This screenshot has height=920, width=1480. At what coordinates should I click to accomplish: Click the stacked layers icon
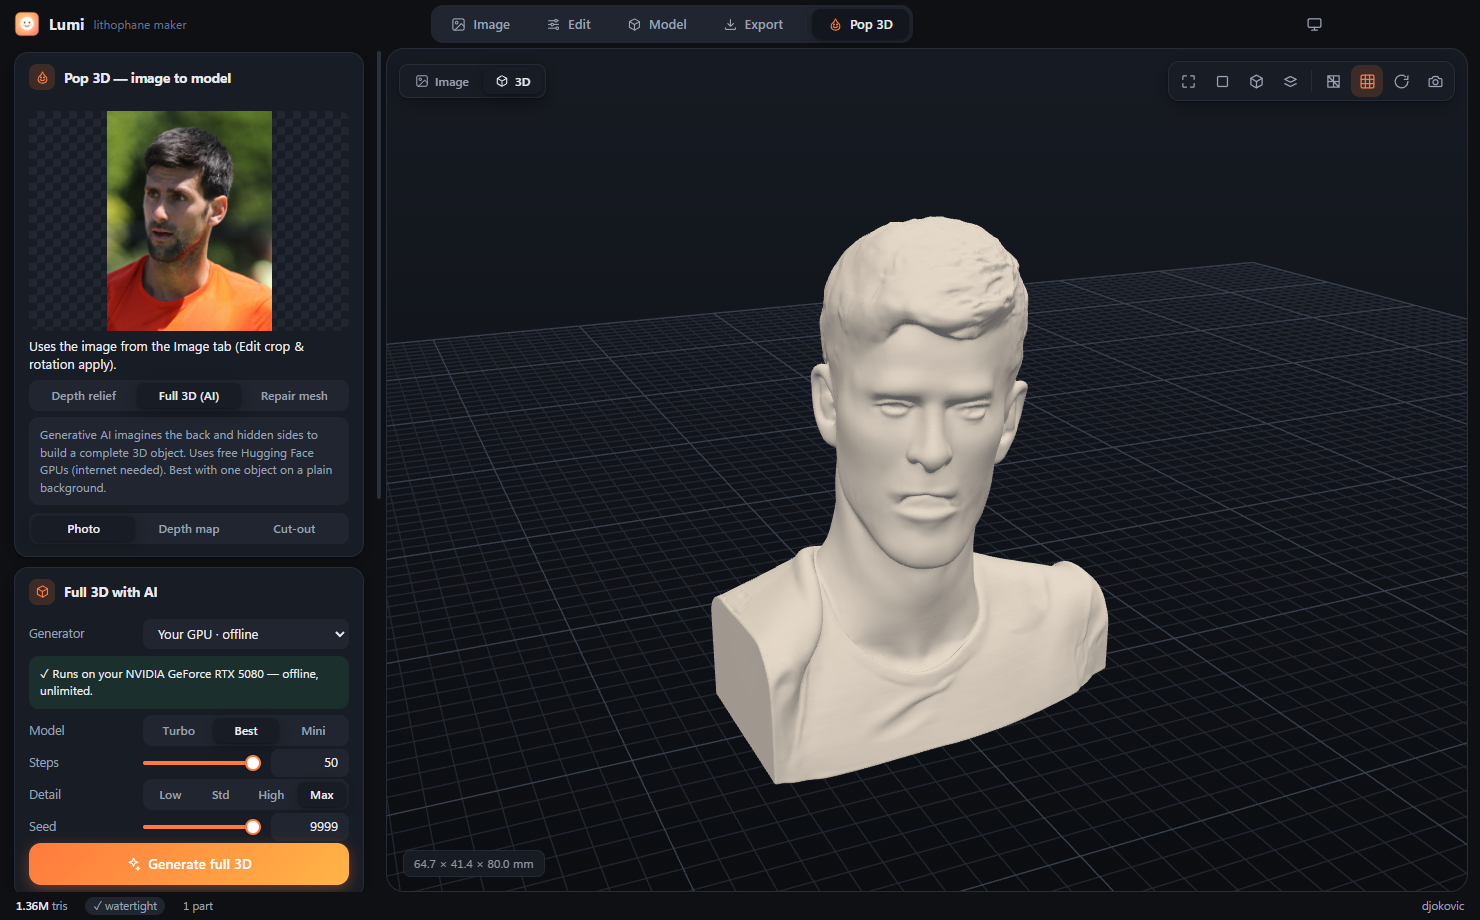(x=1290, y=82)
